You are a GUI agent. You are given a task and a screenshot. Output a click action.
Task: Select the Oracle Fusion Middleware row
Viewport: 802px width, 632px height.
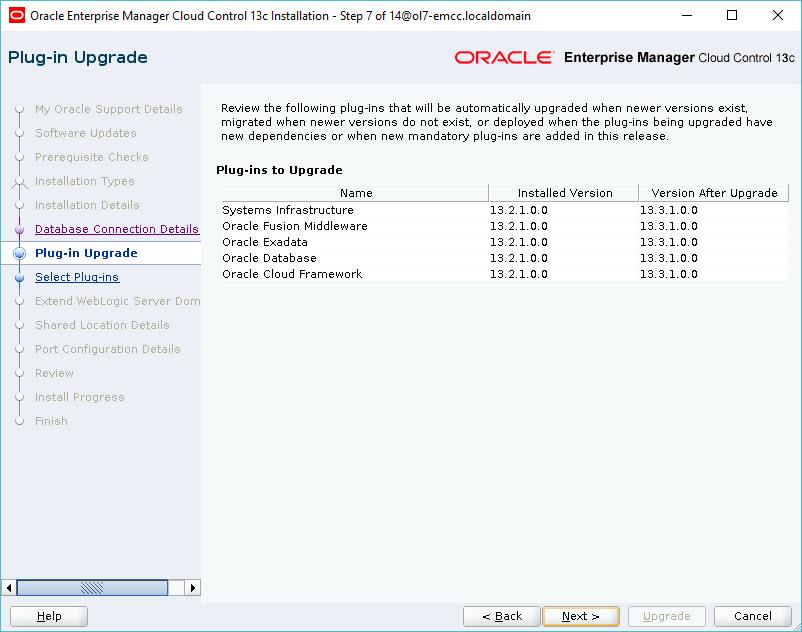[x=504, y=226]
